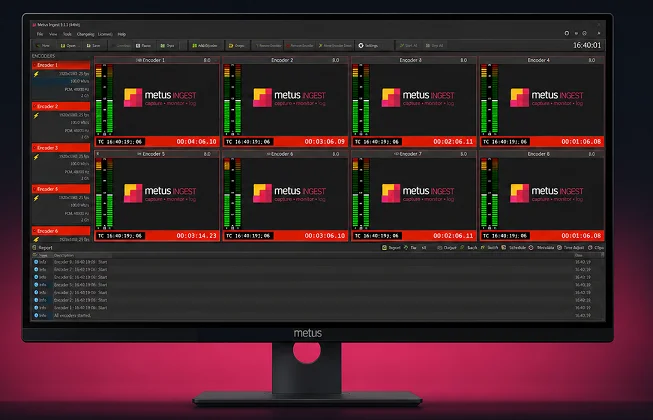Click the Save toolbar button
Screen dimensions: 653x420
point(94,45)
